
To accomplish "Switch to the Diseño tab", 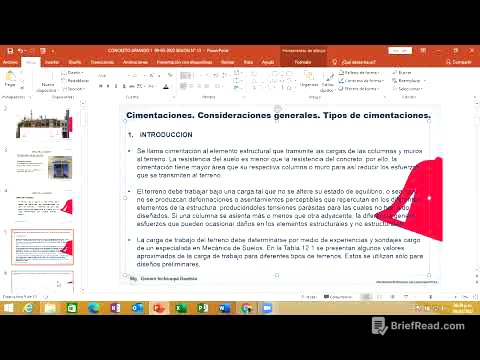I will click(75, 62).
